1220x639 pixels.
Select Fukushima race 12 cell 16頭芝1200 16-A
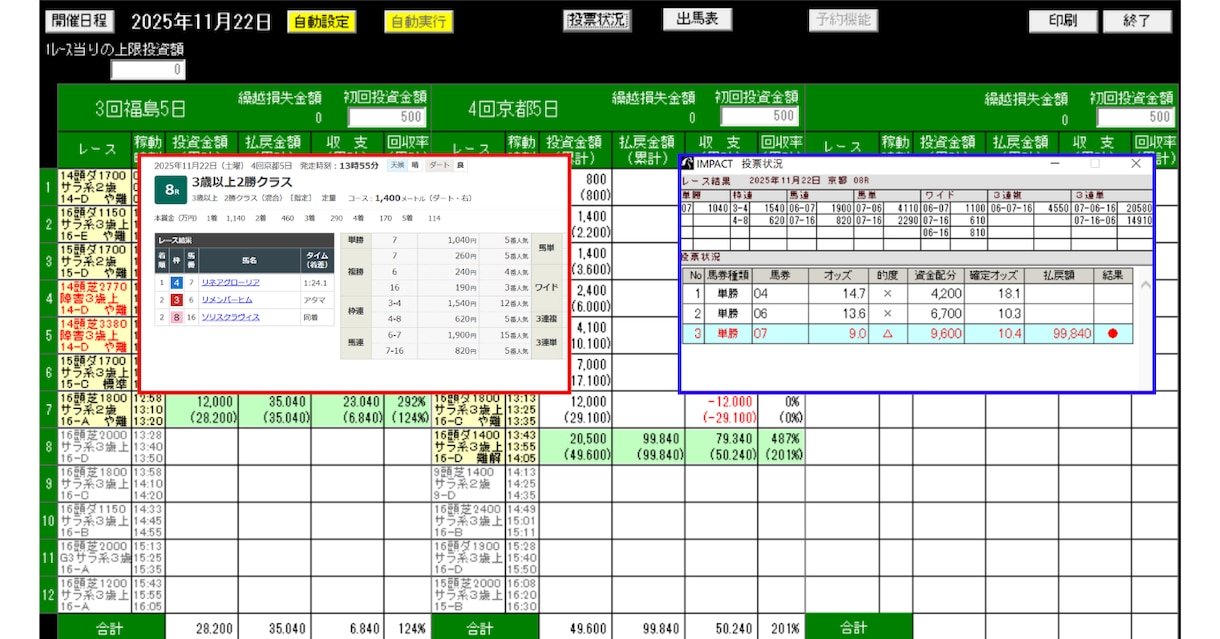pos(93,595)
